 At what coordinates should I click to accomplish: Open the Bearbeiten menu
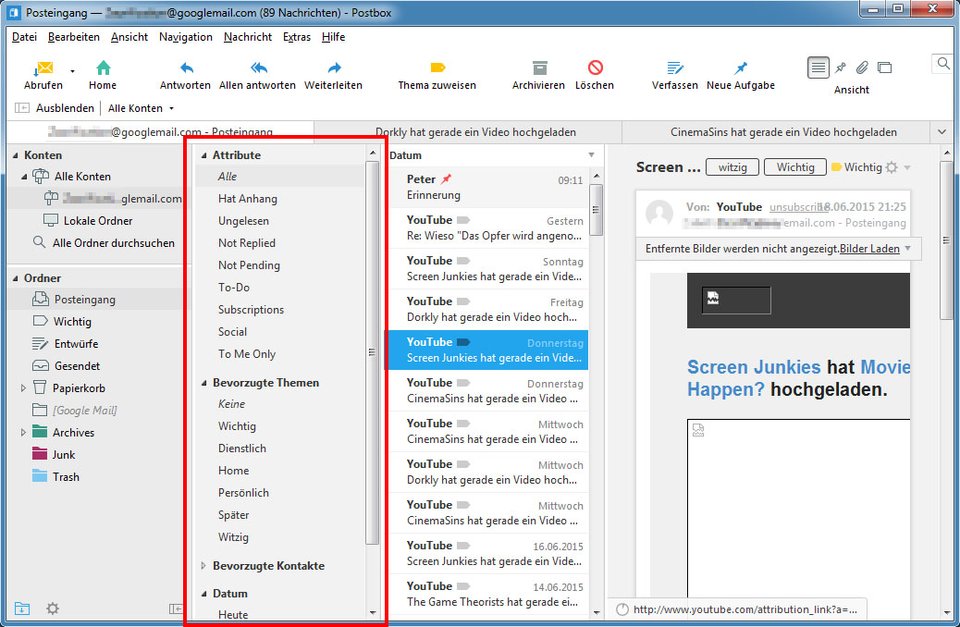(x=73, y=37)
